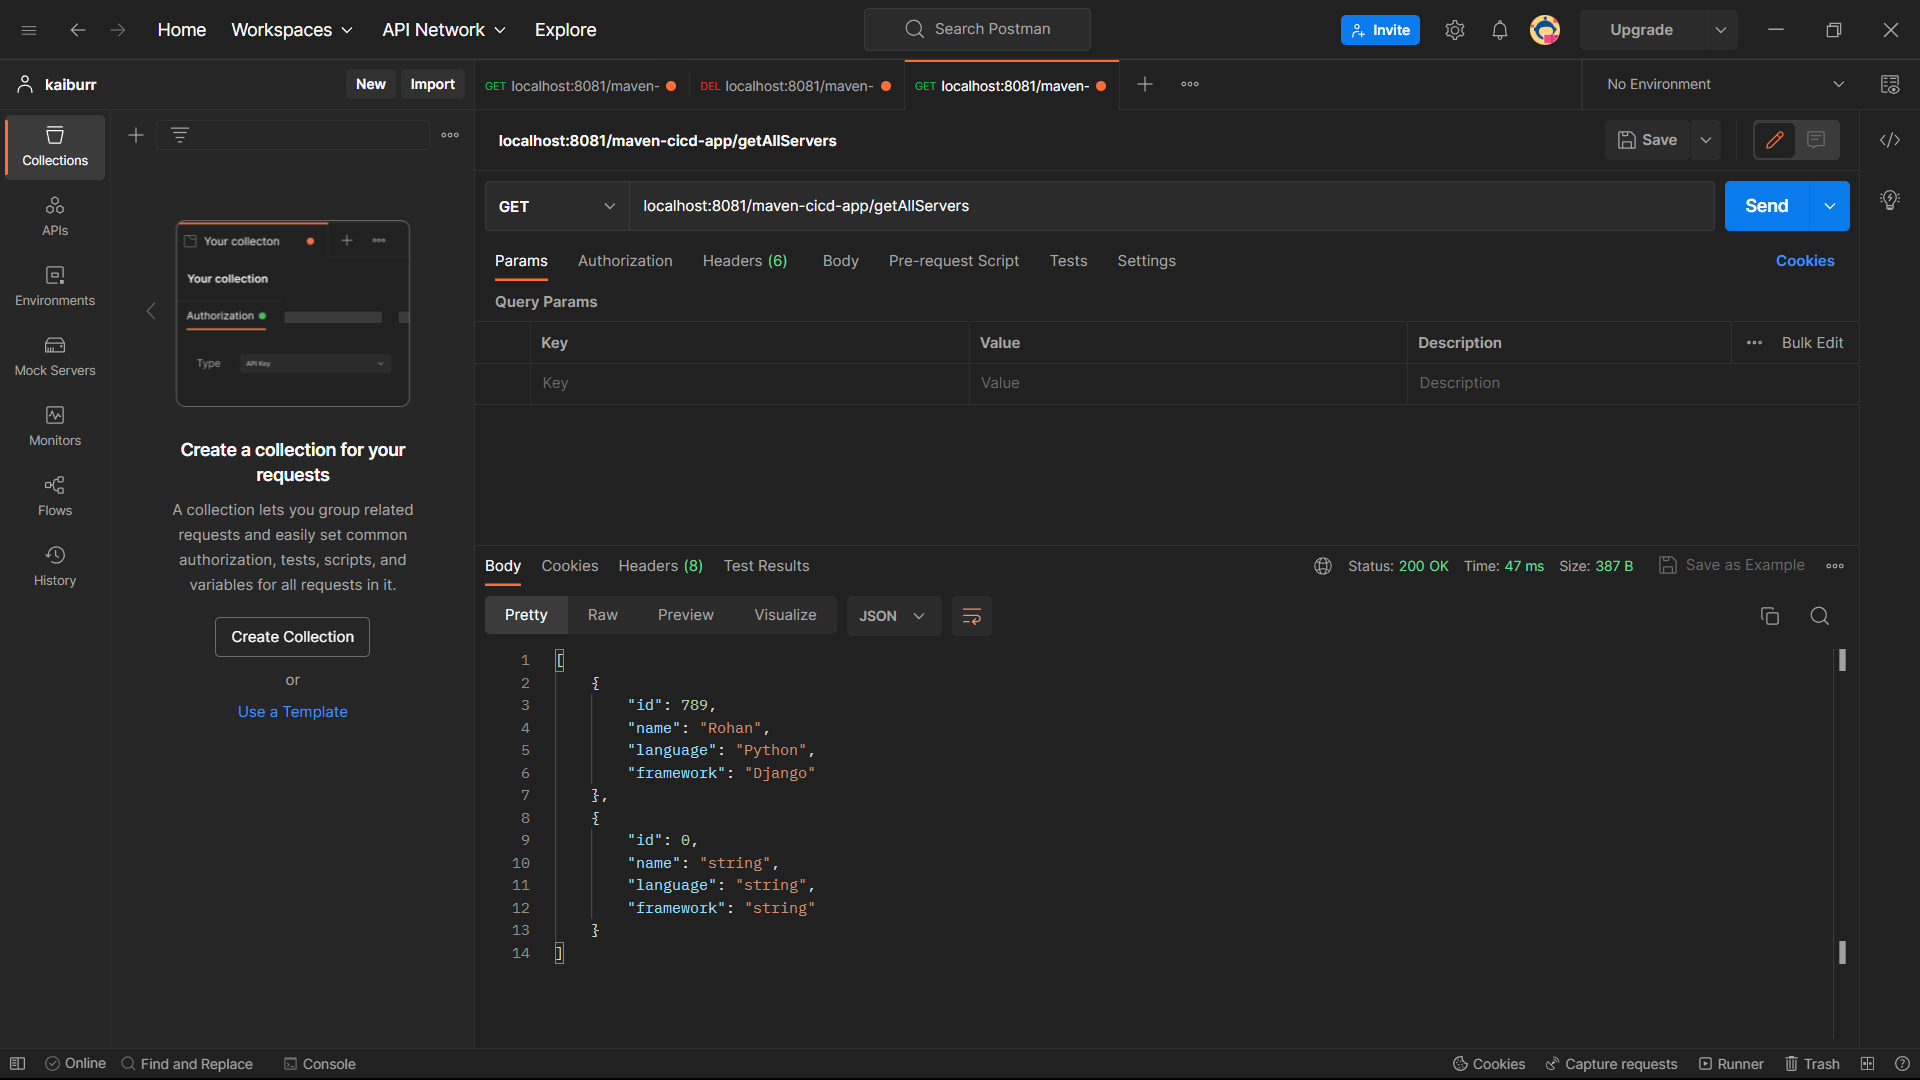Viewport: 1920px width, 1080px height.
Task: Open the Flows panel
Action: pos(54,495)
